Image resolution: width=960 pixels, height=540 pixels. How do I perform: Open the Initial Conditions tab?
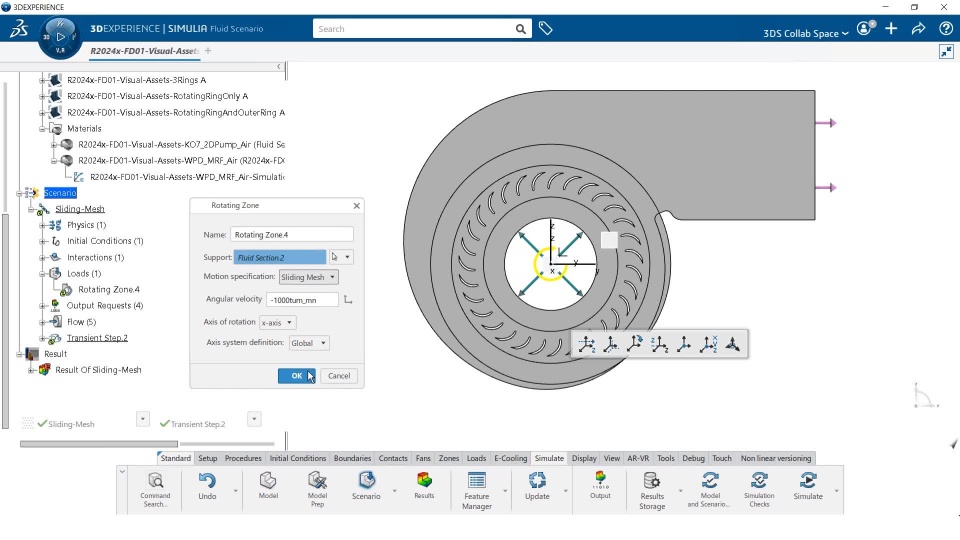[x=298, y=458]
